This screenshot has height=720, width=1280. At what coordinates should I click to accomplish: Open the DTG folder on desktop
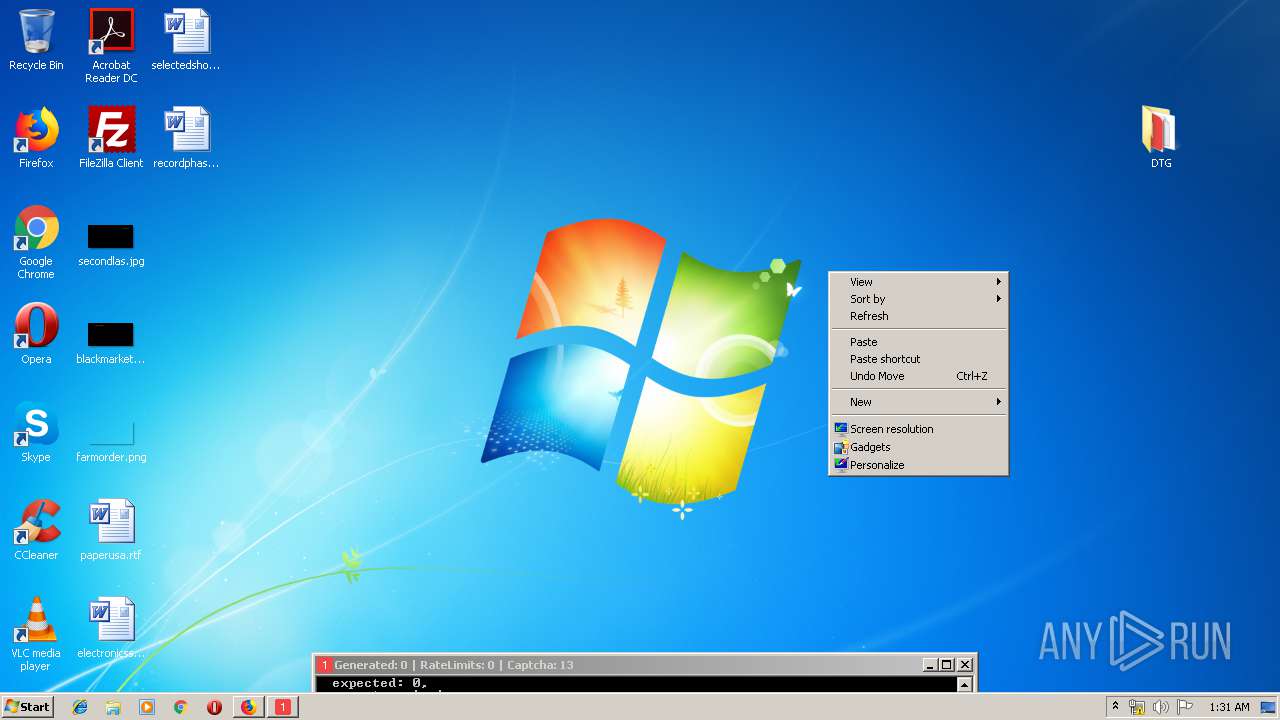(x=1160, y=138)
